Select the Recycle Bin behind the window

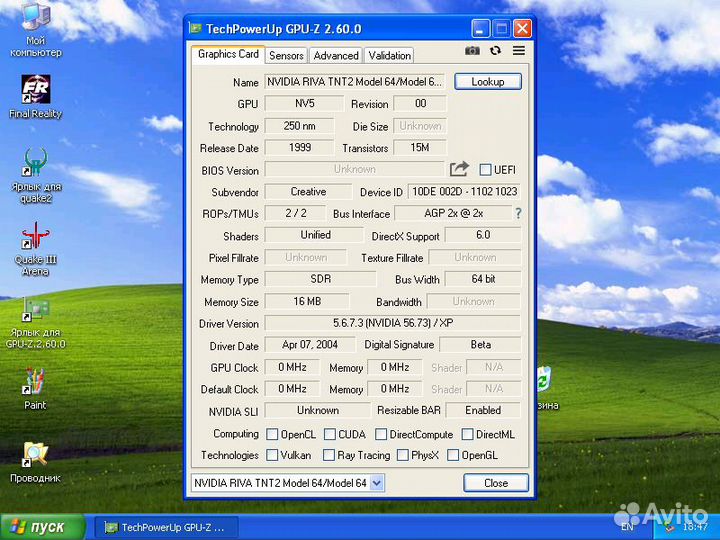[x=547, y=387]
